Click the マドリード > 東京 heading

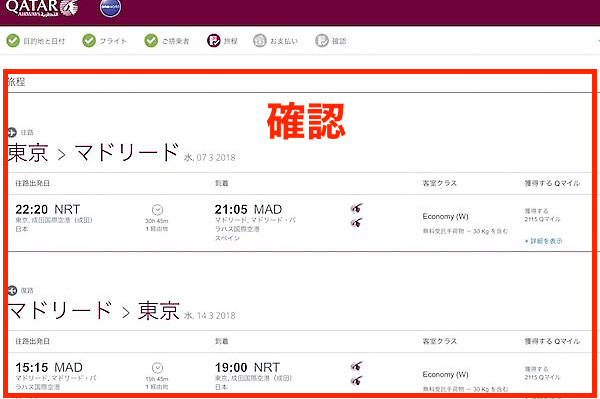94,310
